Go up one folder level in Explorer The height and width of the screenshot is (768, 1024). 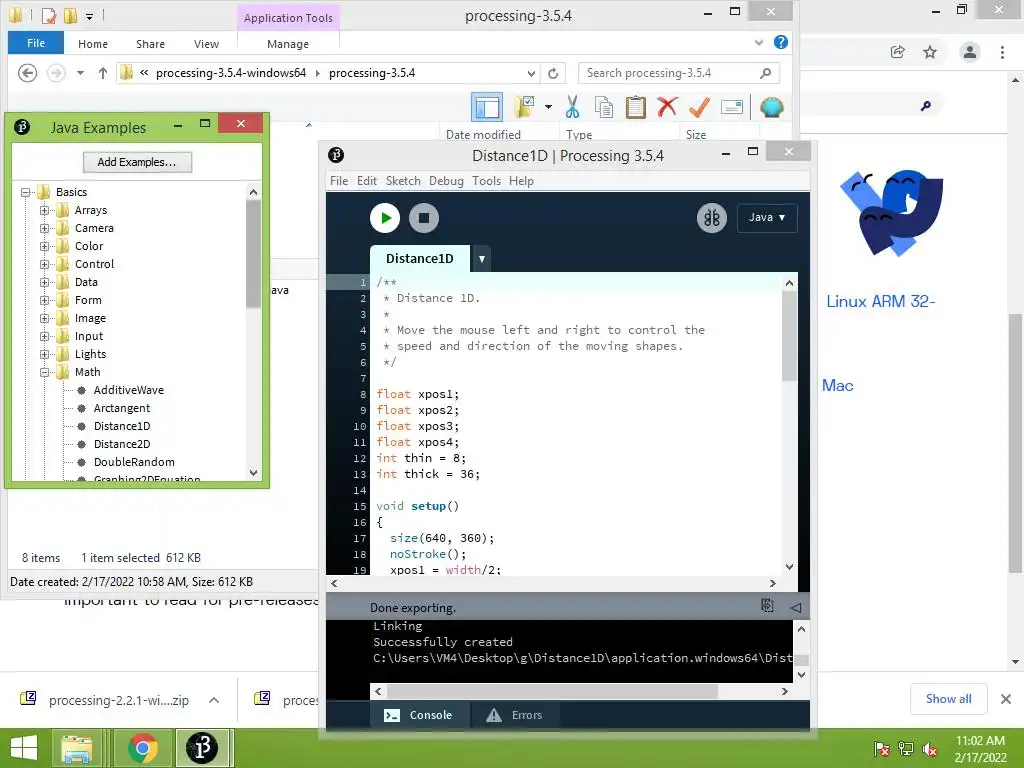pos(103,73)
